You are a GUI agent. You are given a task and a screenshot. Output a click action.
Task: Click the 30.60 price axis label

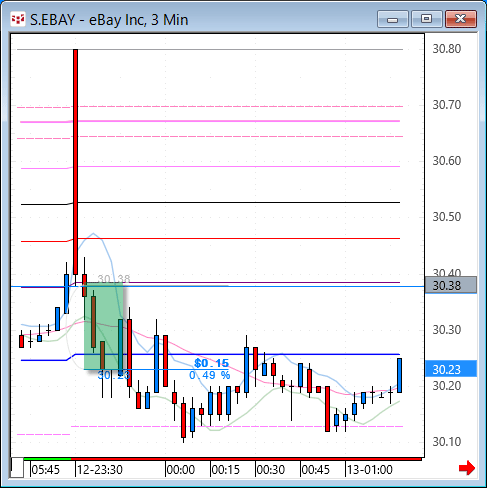[447, 161]
